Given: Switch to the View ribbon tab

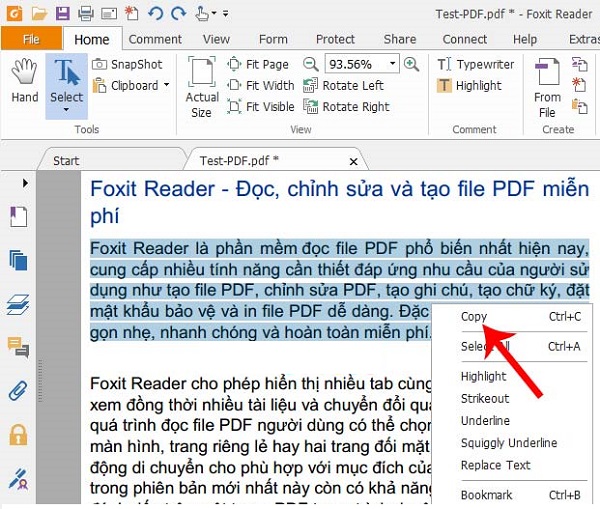Looking at the screenshot, I should (x=216, y=39).
